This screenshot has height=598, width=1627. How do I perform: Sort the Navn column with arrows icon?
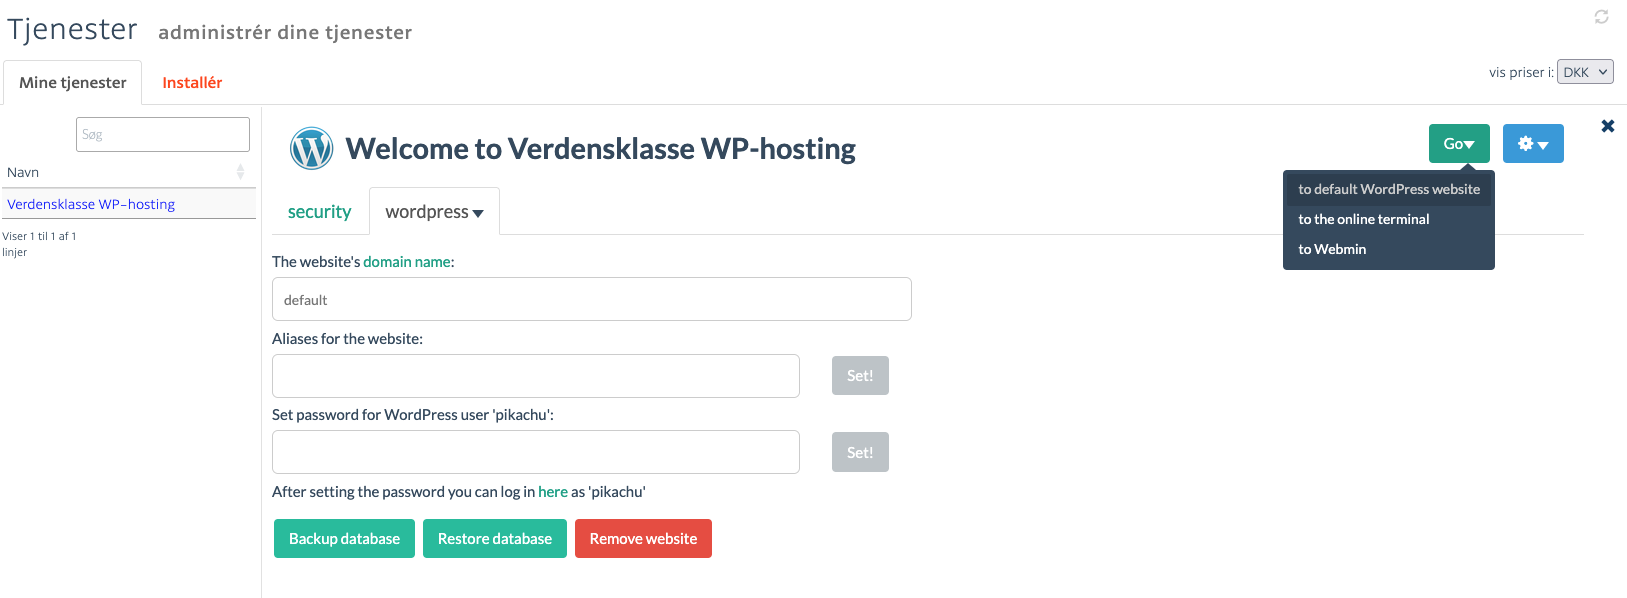pyautogui.click(x=240, y=172)
